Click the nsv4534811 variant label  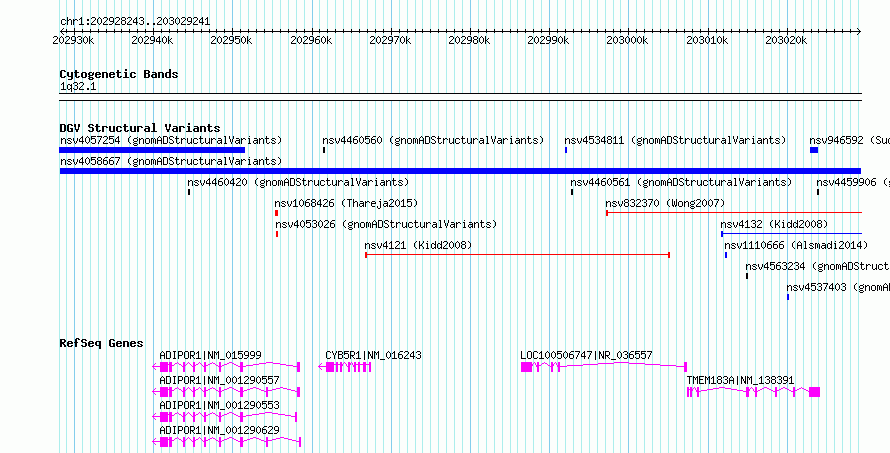tap(675, 140)
